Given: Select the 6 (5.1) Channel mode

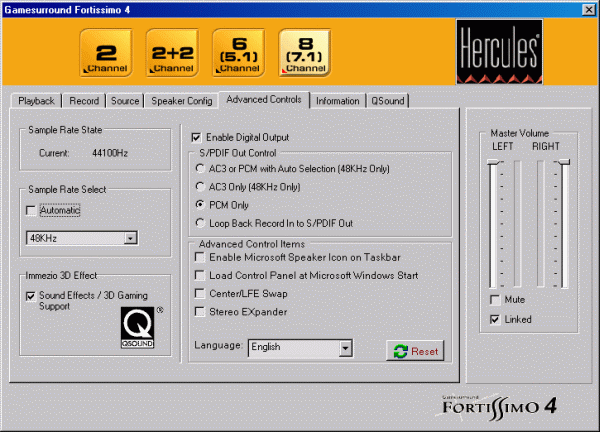Looking at the screenshot, I should (239, 53).
